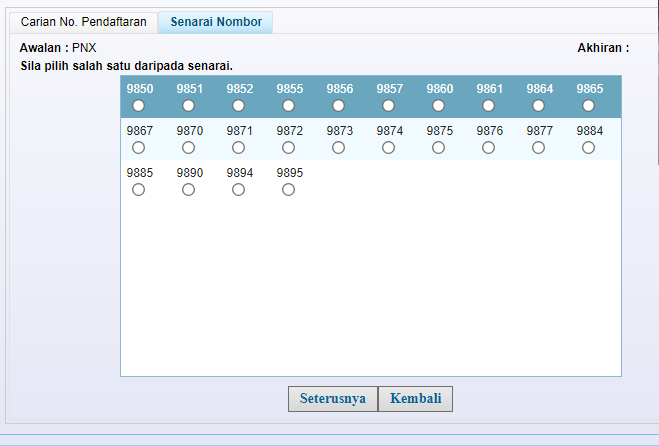
Task: Mark the 9873 radio option
Action: [338, 148]
